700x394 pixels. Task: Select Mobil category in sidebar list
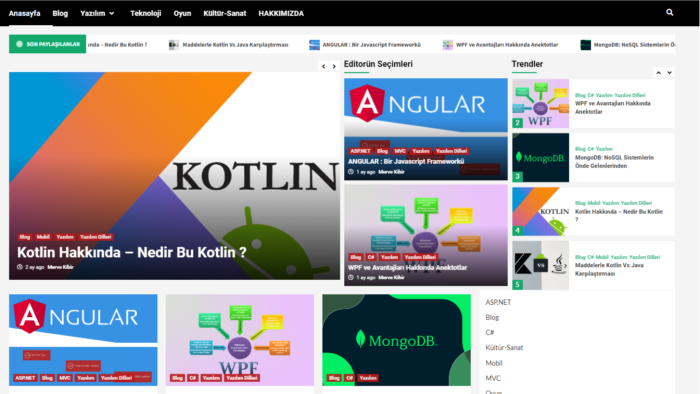point(494,363)
